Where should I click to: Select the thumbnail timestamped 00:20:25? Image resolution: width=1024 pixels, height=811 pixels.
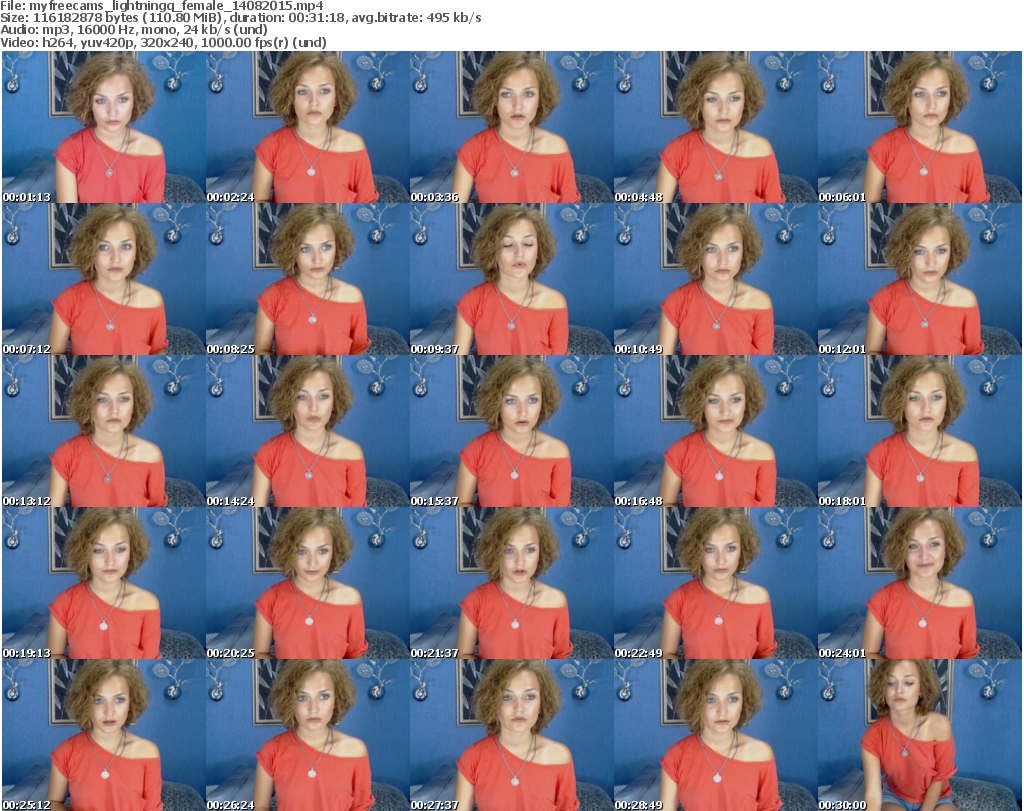308,583
